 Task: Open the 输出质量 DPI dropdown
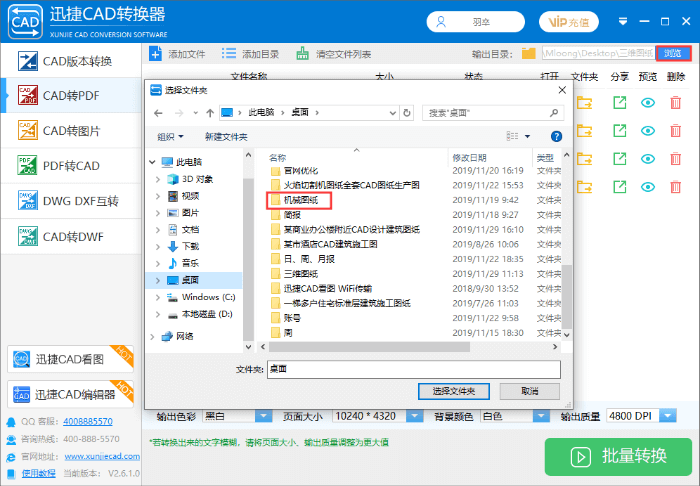pyautogui.click(x=667, y=416)
